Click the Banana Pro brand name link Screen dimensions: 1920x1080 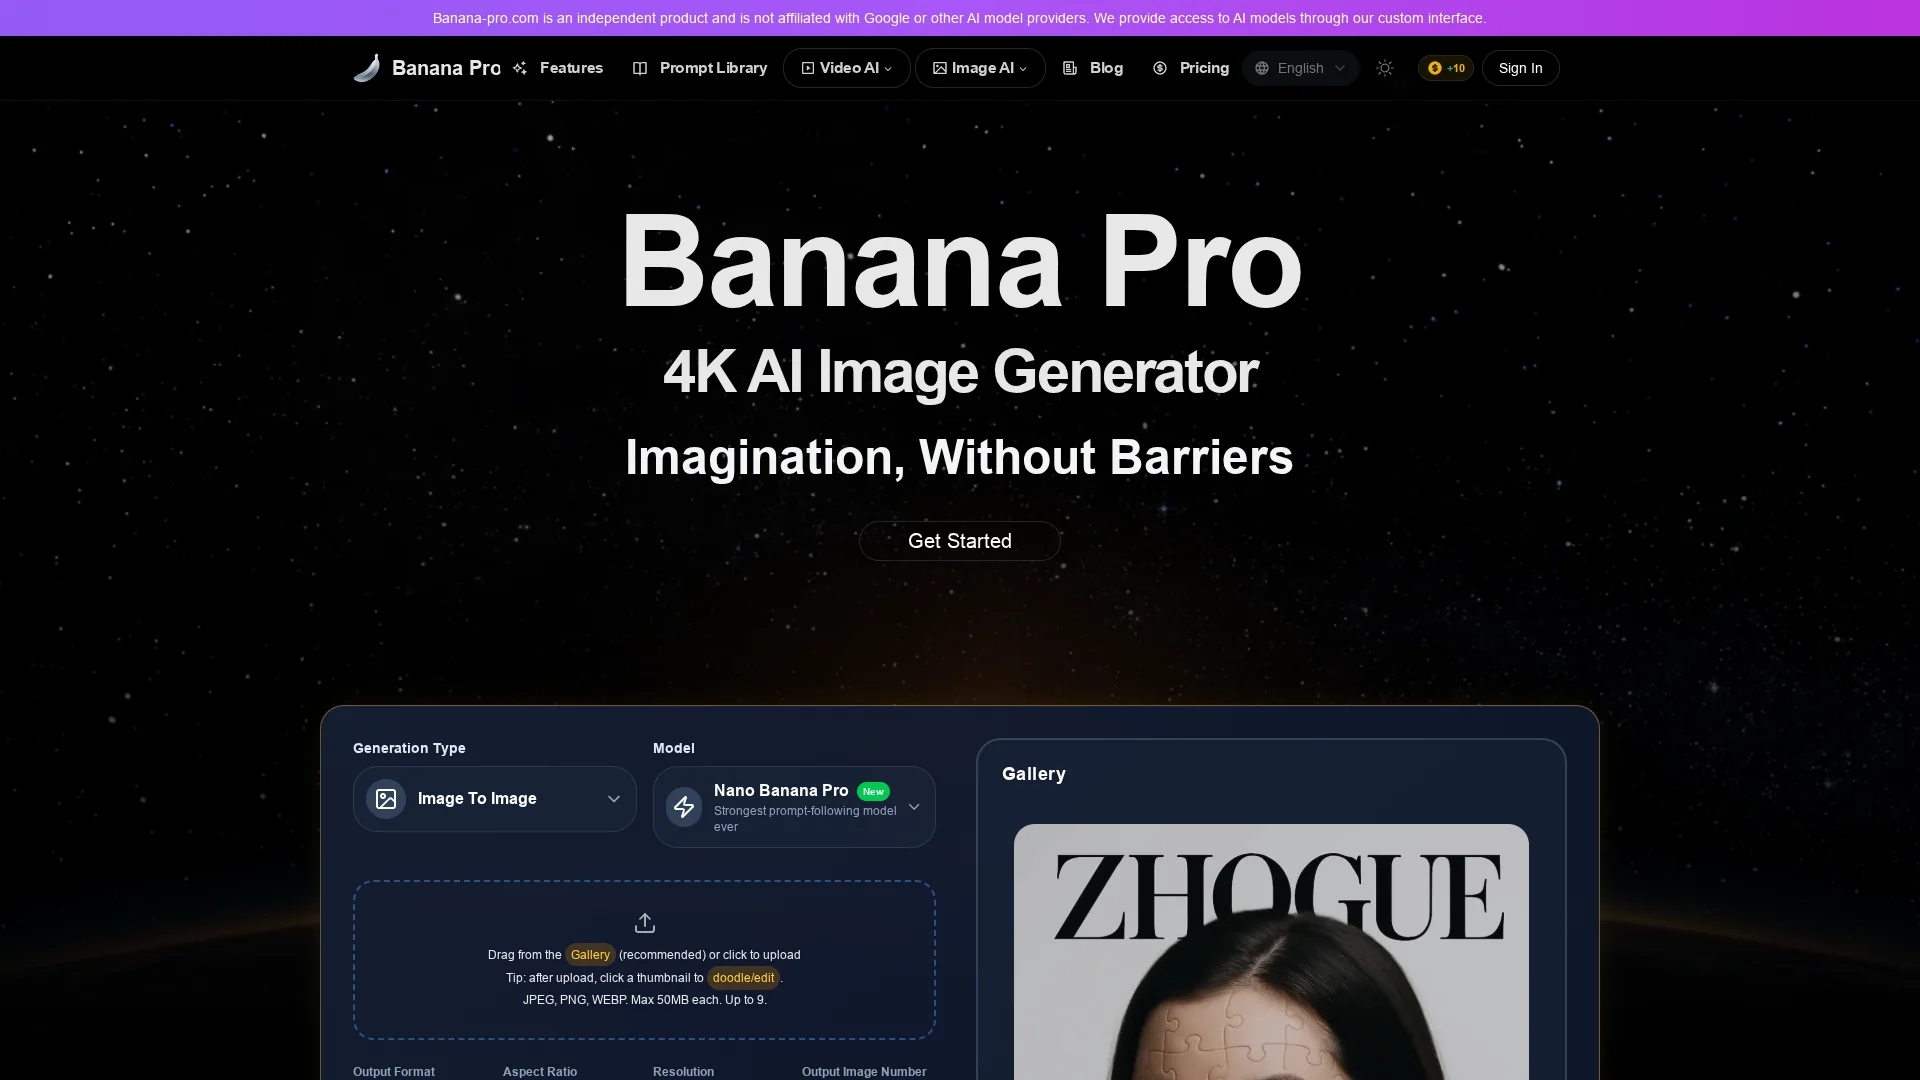(446, 68)
